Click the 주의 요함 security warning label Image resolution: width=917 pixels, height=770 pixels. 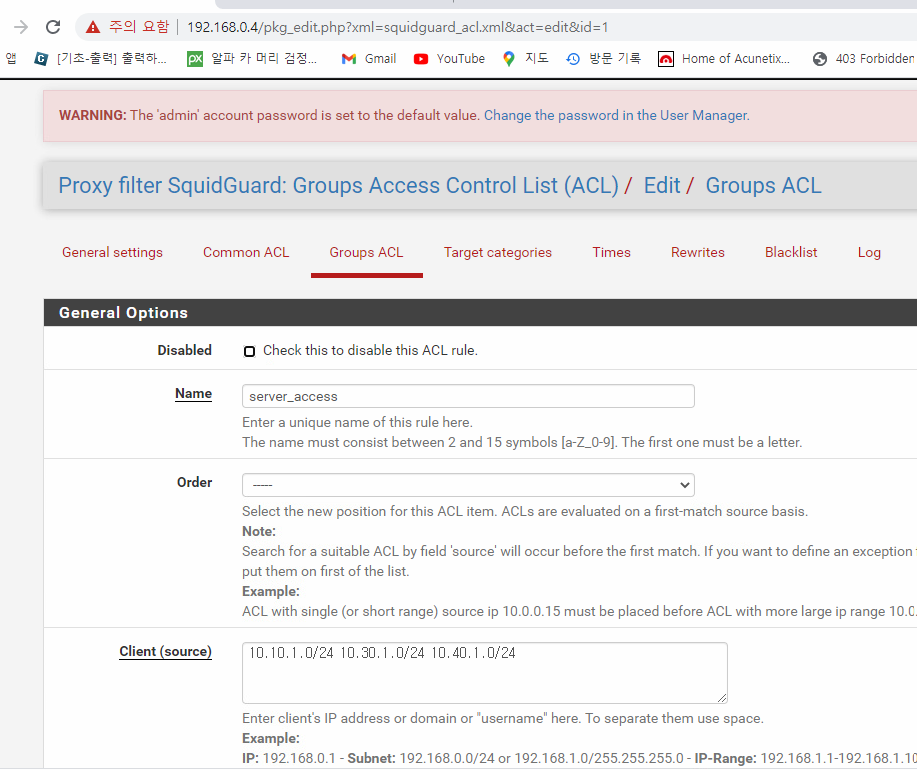[x=139, y=27]
